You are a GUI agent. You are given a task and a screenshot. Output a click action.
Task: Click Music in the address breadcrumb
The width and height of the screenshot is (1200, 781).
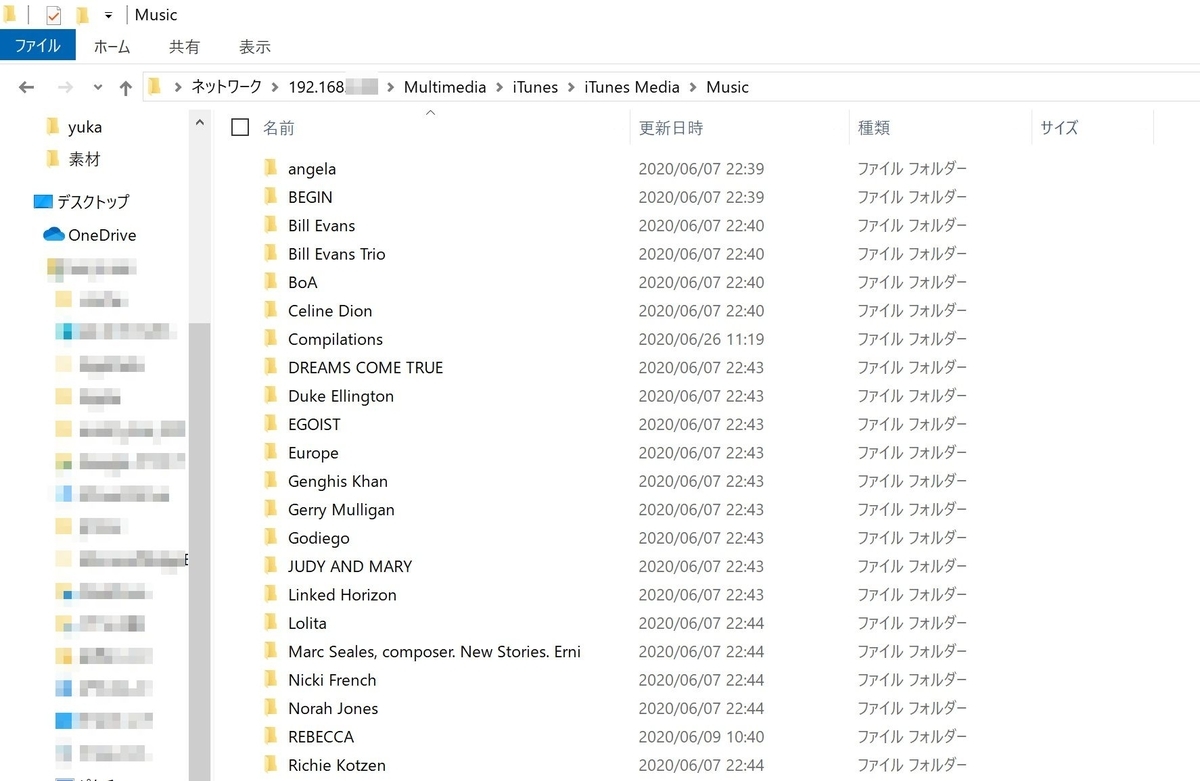pos(727,87)
